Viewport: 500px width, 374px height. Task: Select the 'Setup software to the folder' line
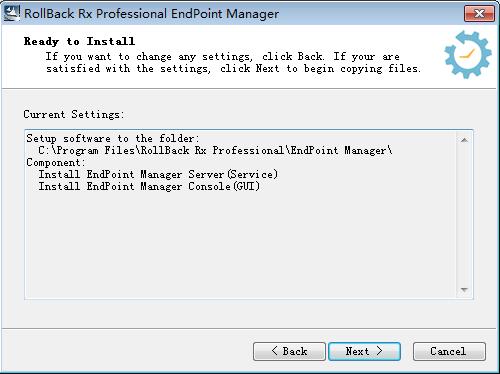coord(113,138)
